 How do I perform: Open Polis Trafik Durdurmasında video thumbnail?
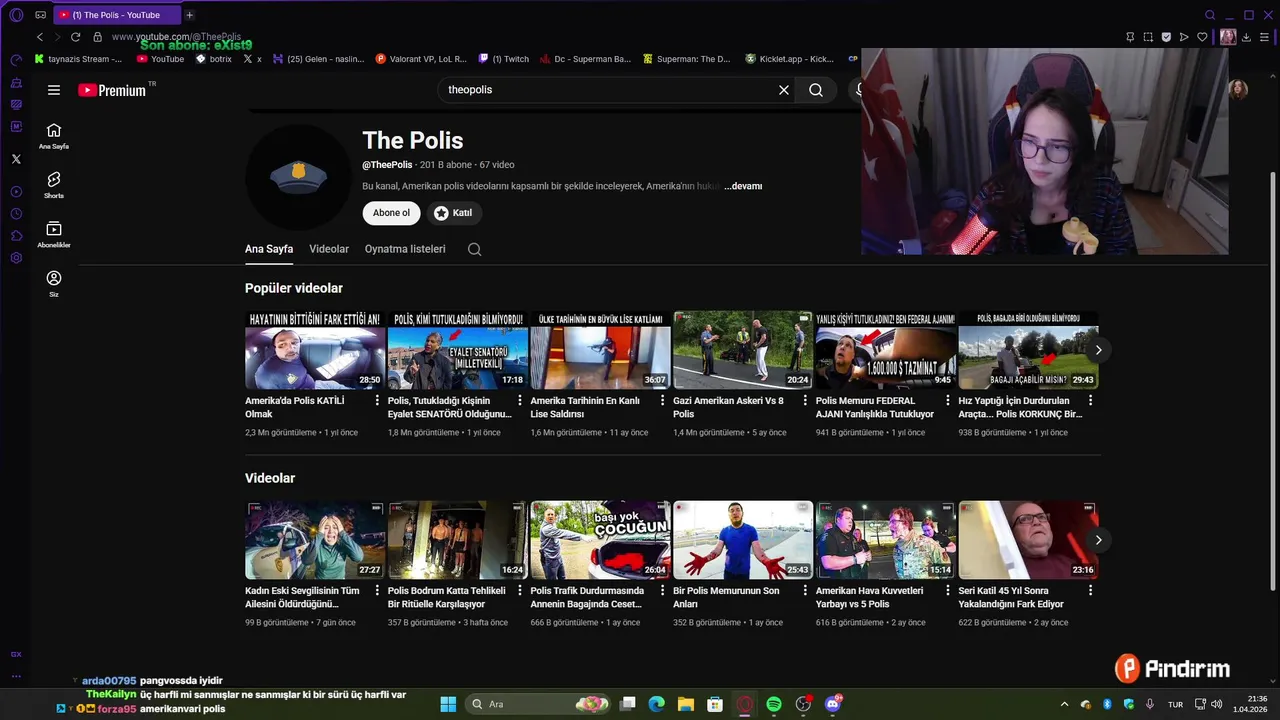click(x=600, y=540)
